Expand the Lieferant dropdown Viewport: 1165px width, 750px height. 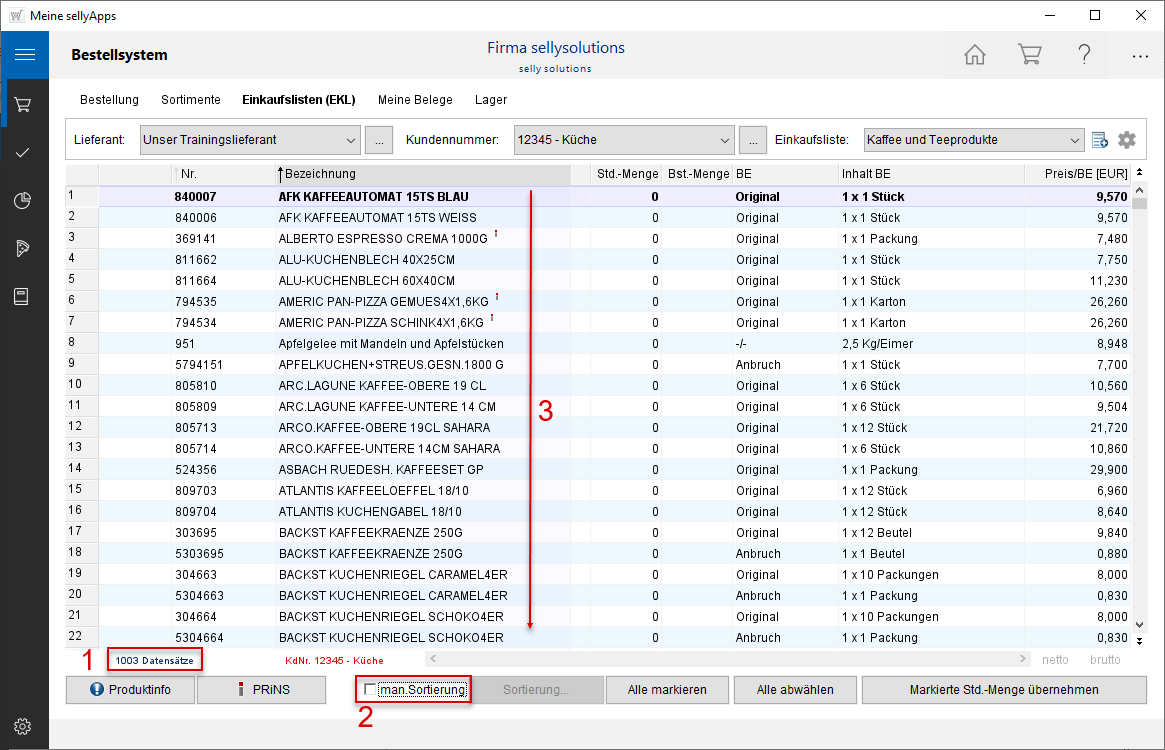pyautogui.click(x=349, y=140)
